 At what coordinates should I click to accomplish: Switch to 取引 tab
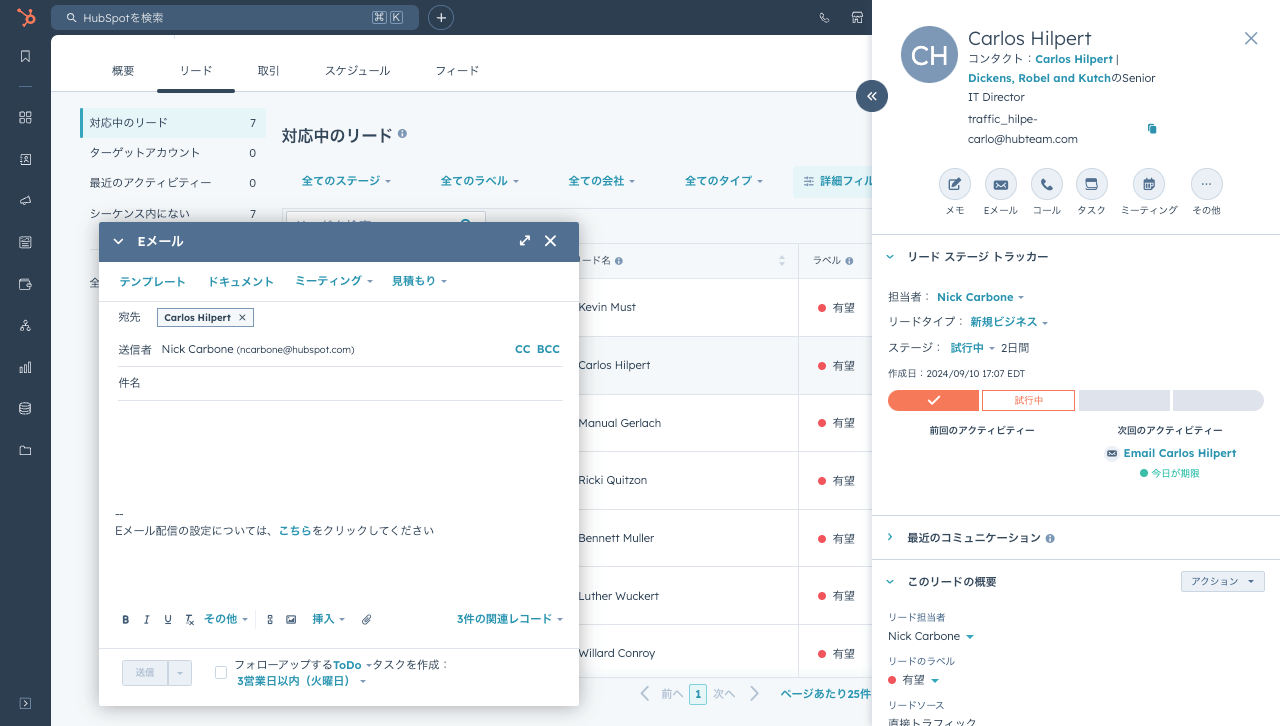[x=269, y=71]
